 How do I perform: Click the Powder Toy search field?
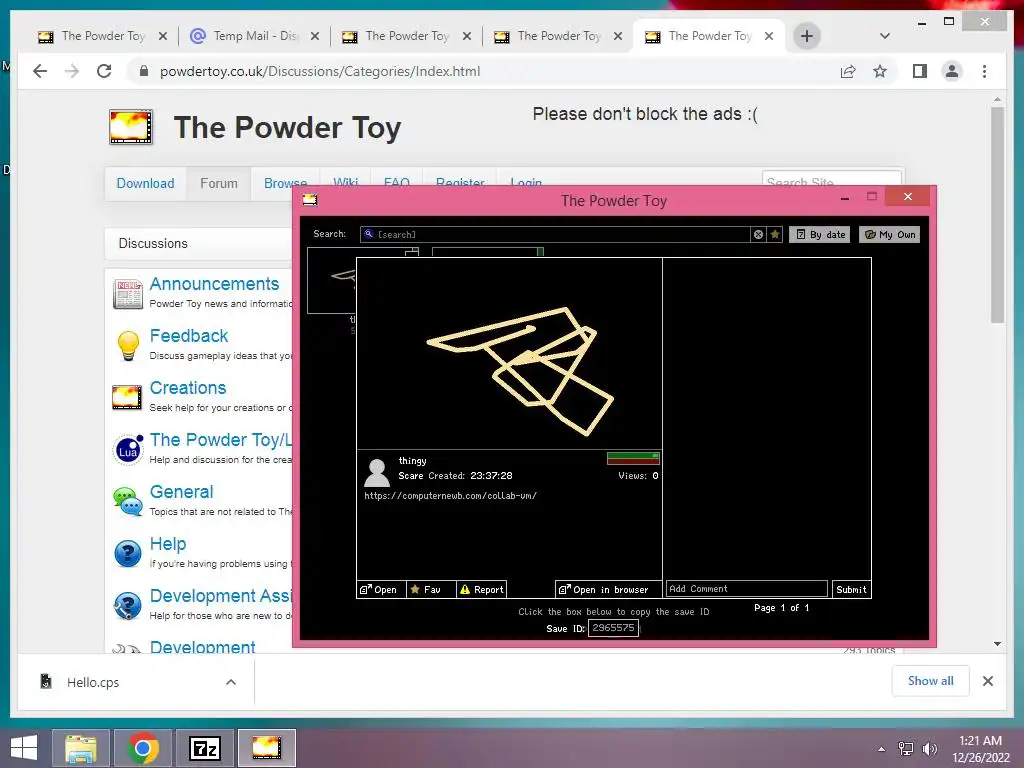tap(554, 234)
